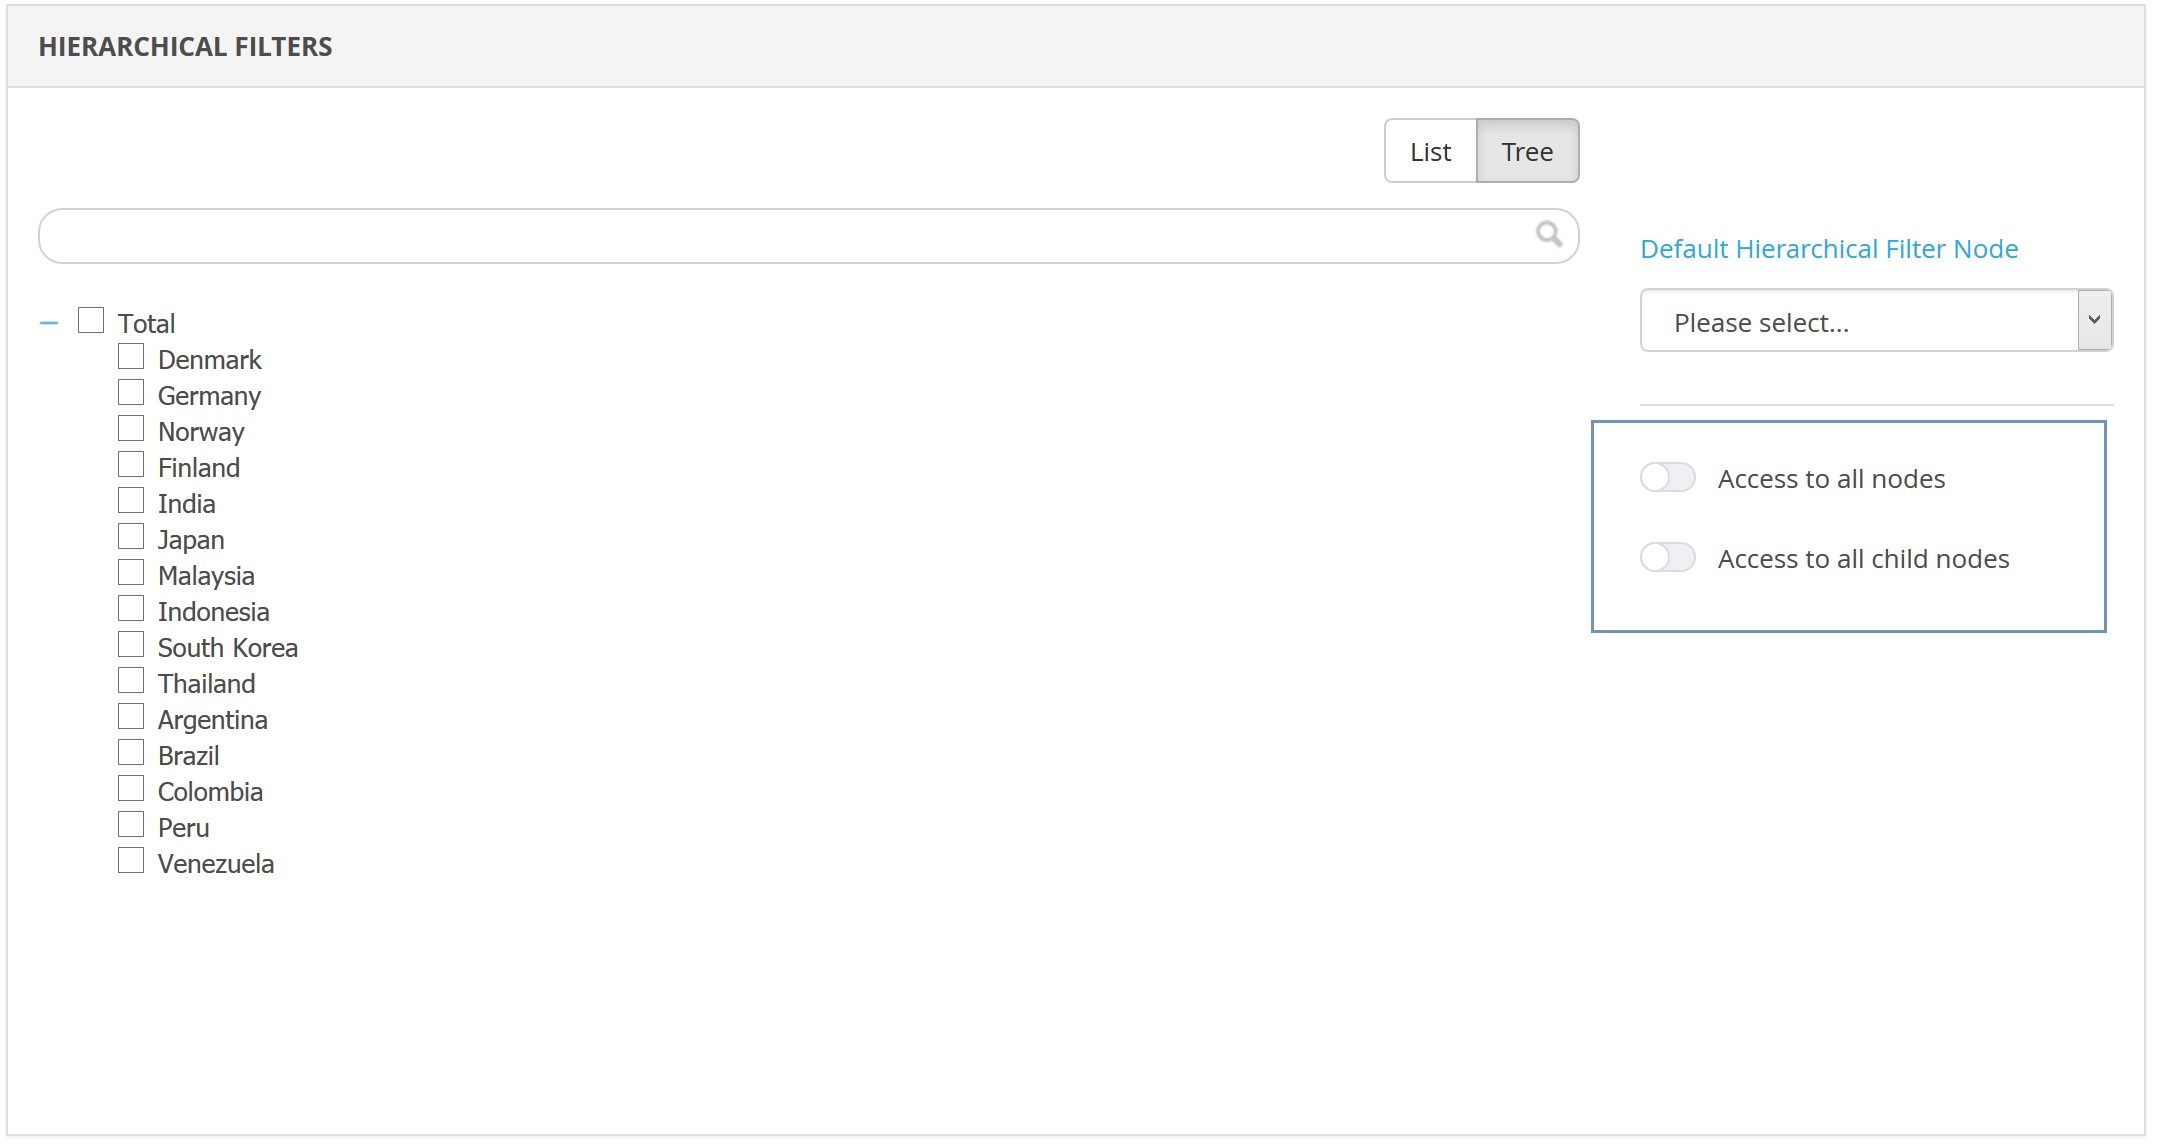This screenshot has width=2157, height=1147.
Task: Check the Total checkbox
Action: (x=91, y=321)
